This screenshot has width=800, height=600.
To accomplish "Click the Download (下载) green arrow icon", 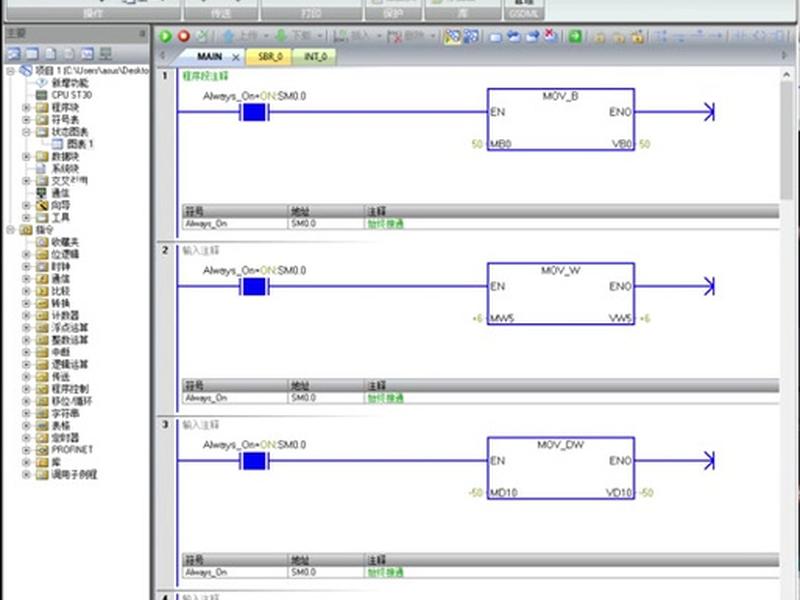I will tap(281, 36).
